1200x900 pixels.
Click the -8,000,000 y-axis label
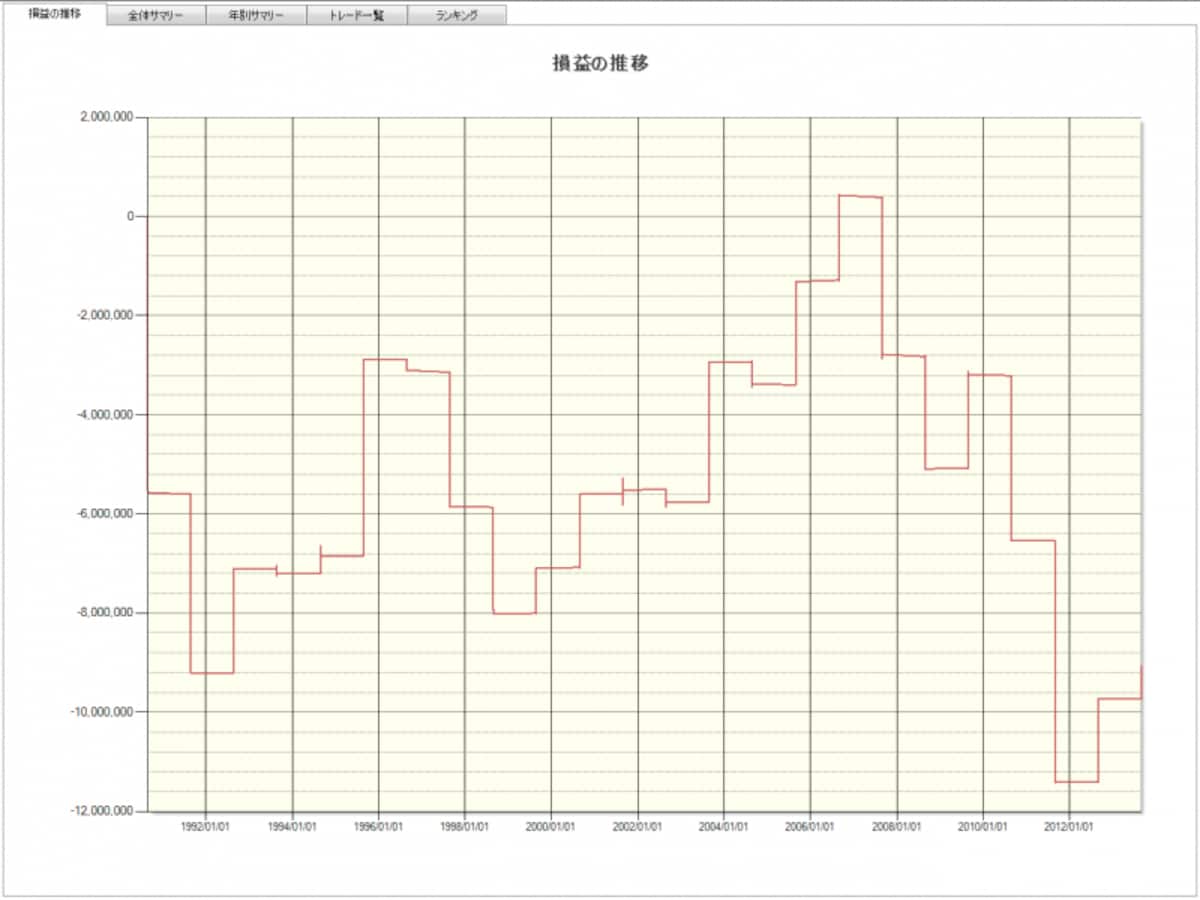[105, 613]
